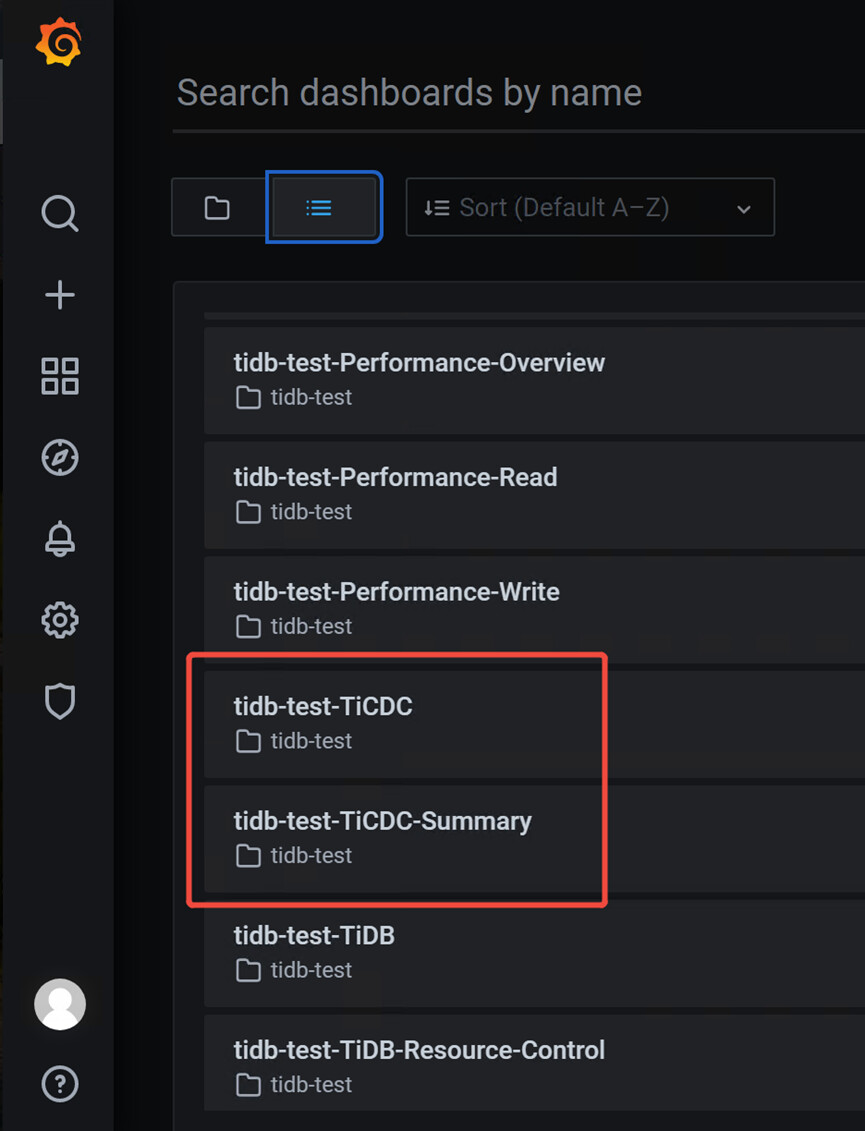Image resolution: width=865 pixels, height=1131 pixels.
Task: Click the Grafana logo home icon
Action: [58, 43]
